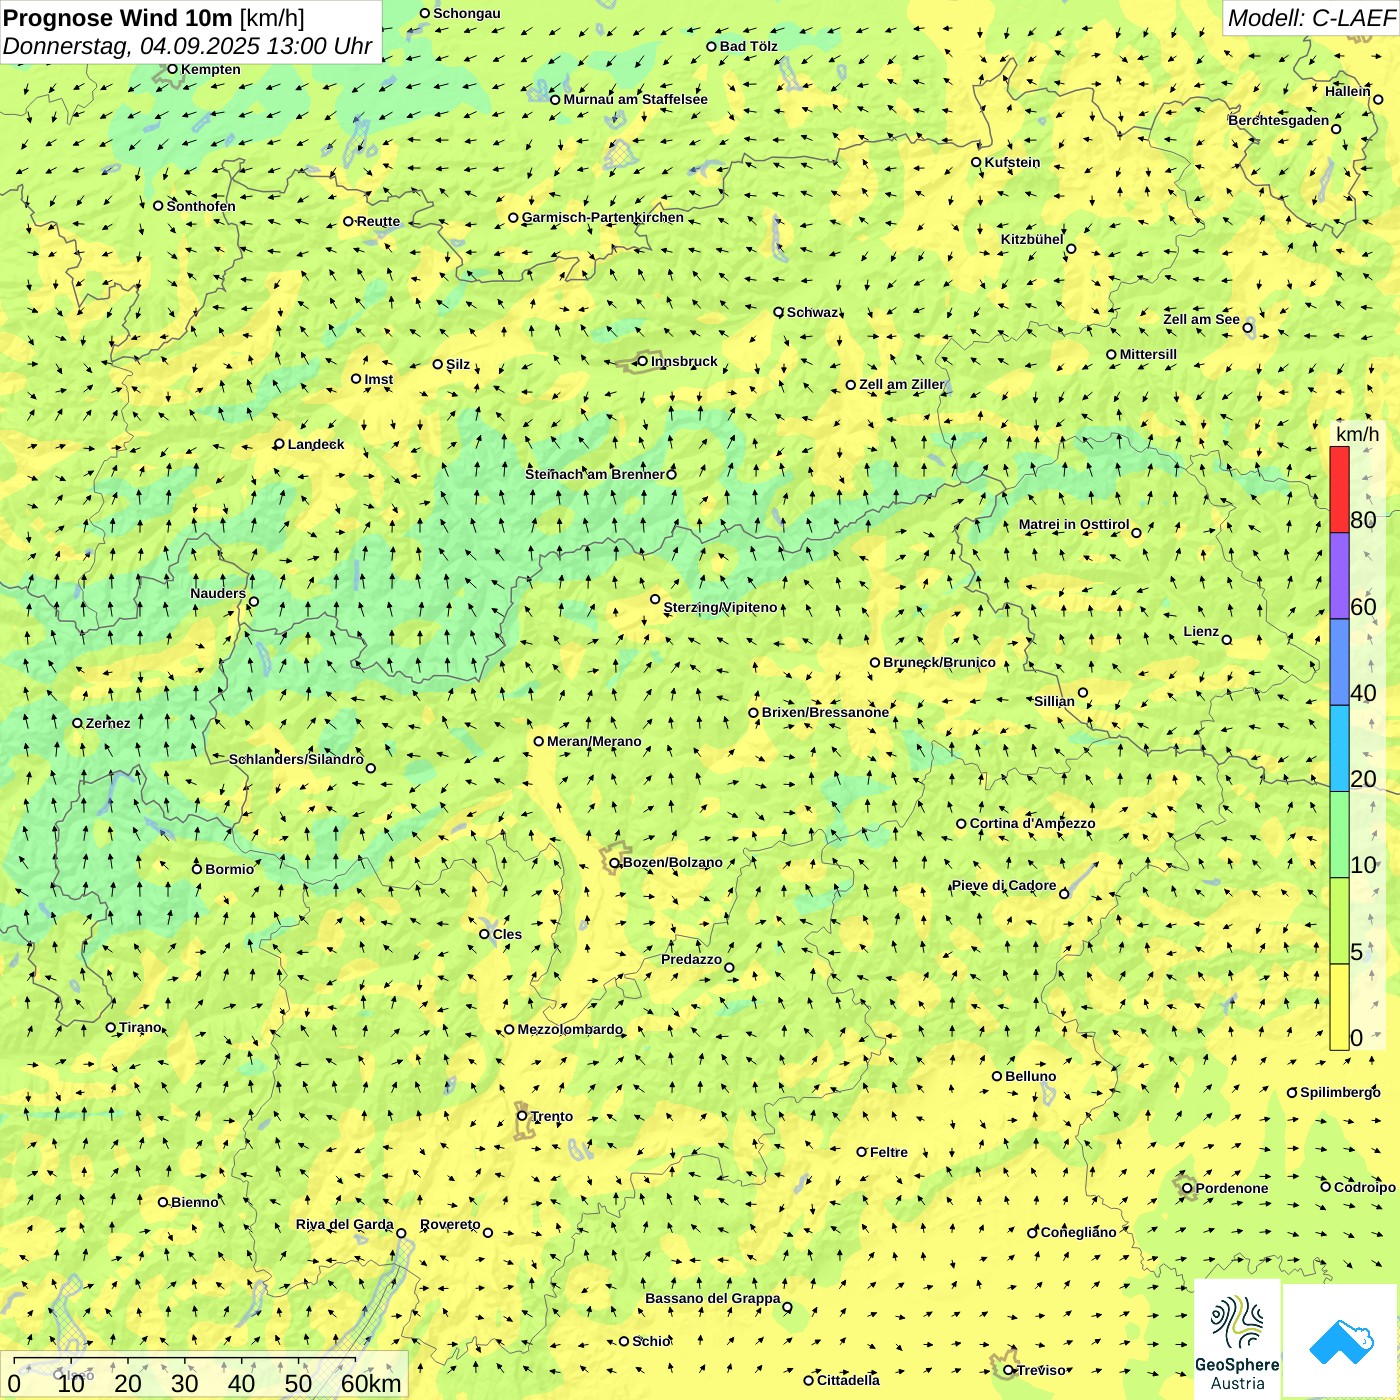Click the cyan 20 km/h legend color
The width and height of the screenshot is (1400, 1400).
point(1339,748)
